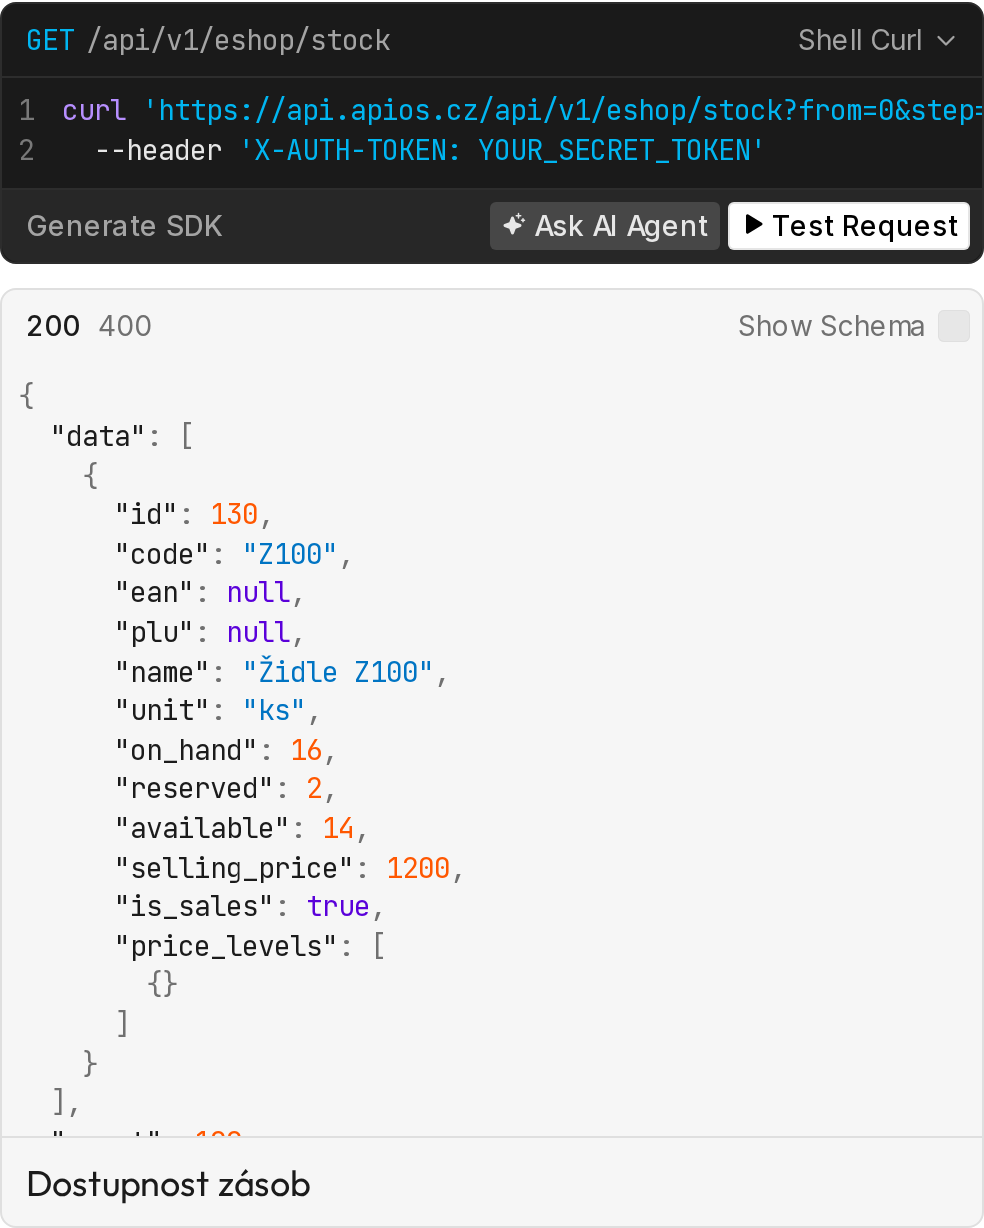The height and width of the screenshot is (1228, 984).
Task: Click the GET /api/v1/eshop/stock endpoint title
Action: 208,40
